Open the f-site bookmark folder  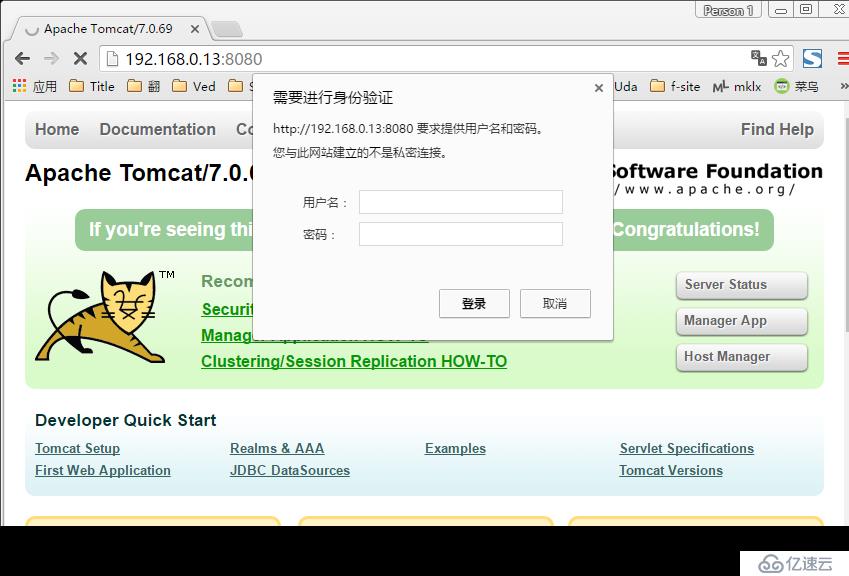pos(675,86)
